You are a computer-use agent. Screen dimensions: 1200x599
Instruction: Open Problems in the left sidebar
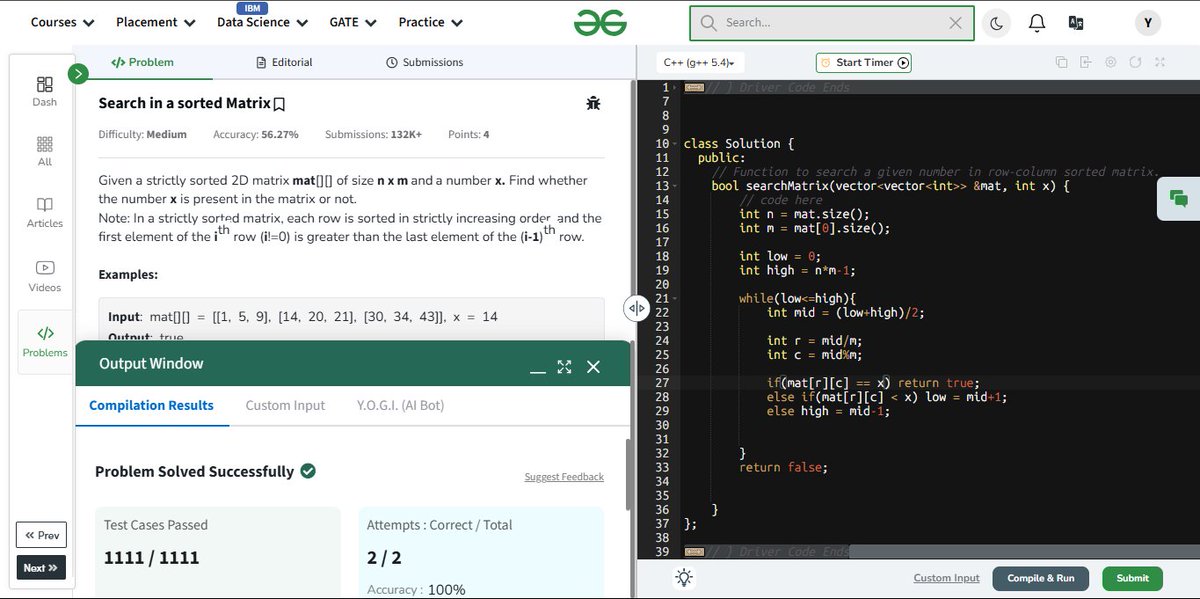click(x=45, y=341)
